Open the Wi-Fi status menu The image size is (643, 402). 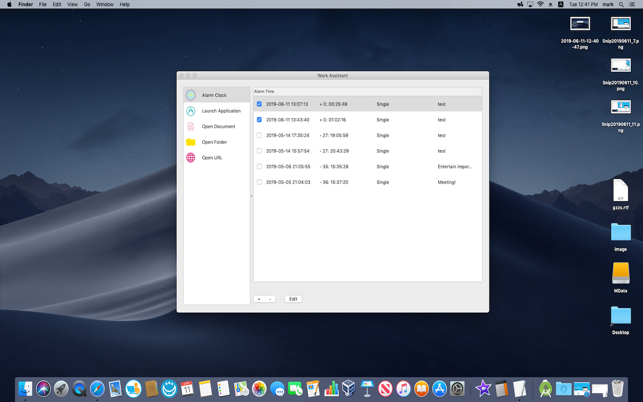click(540, 4)
